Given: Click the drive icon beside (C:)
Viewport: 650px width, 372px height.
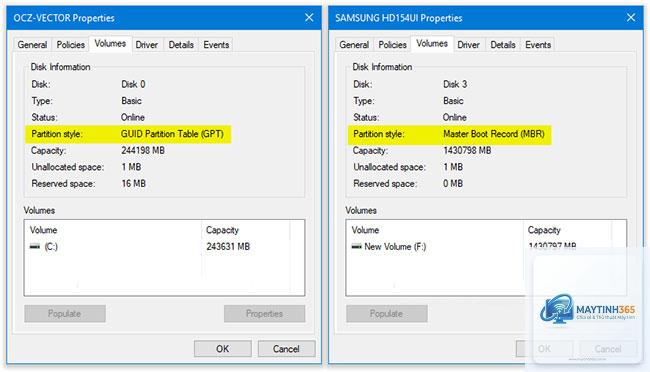Looking at the screenshot, I should tap(35, 246).
